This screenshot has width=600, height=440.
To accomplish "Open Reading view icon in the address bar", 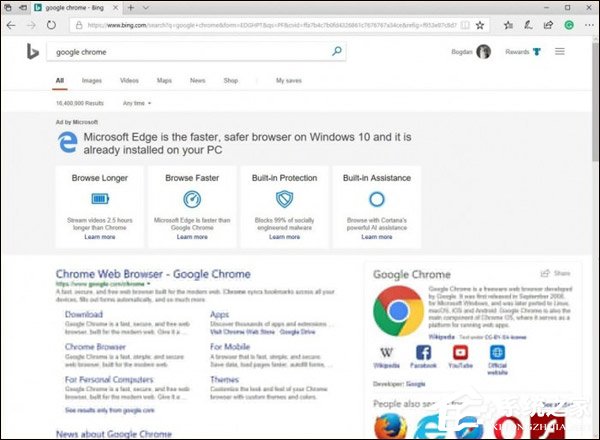I will [465, 25].
